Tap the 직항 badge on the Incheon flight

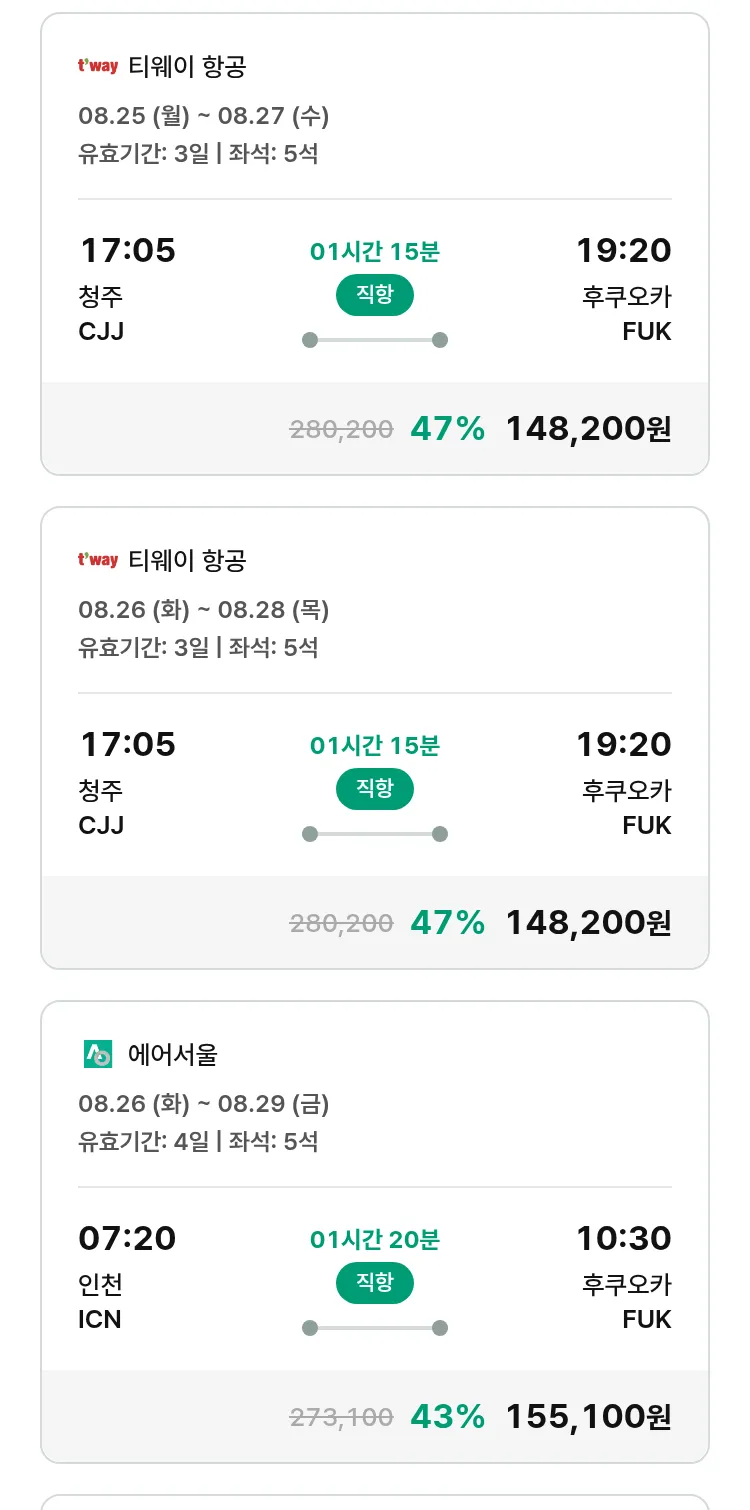[x=375, y=1283]
